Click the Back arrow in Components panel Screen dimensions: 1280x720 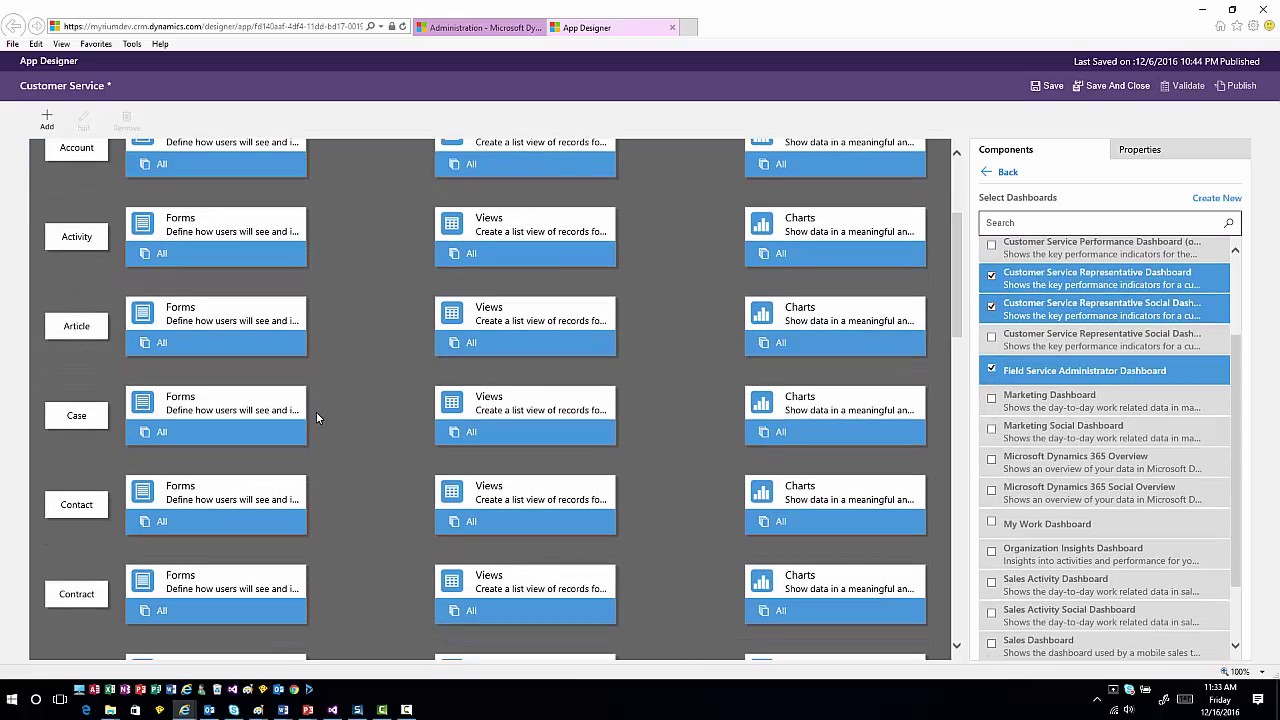(x=986, y=172)
